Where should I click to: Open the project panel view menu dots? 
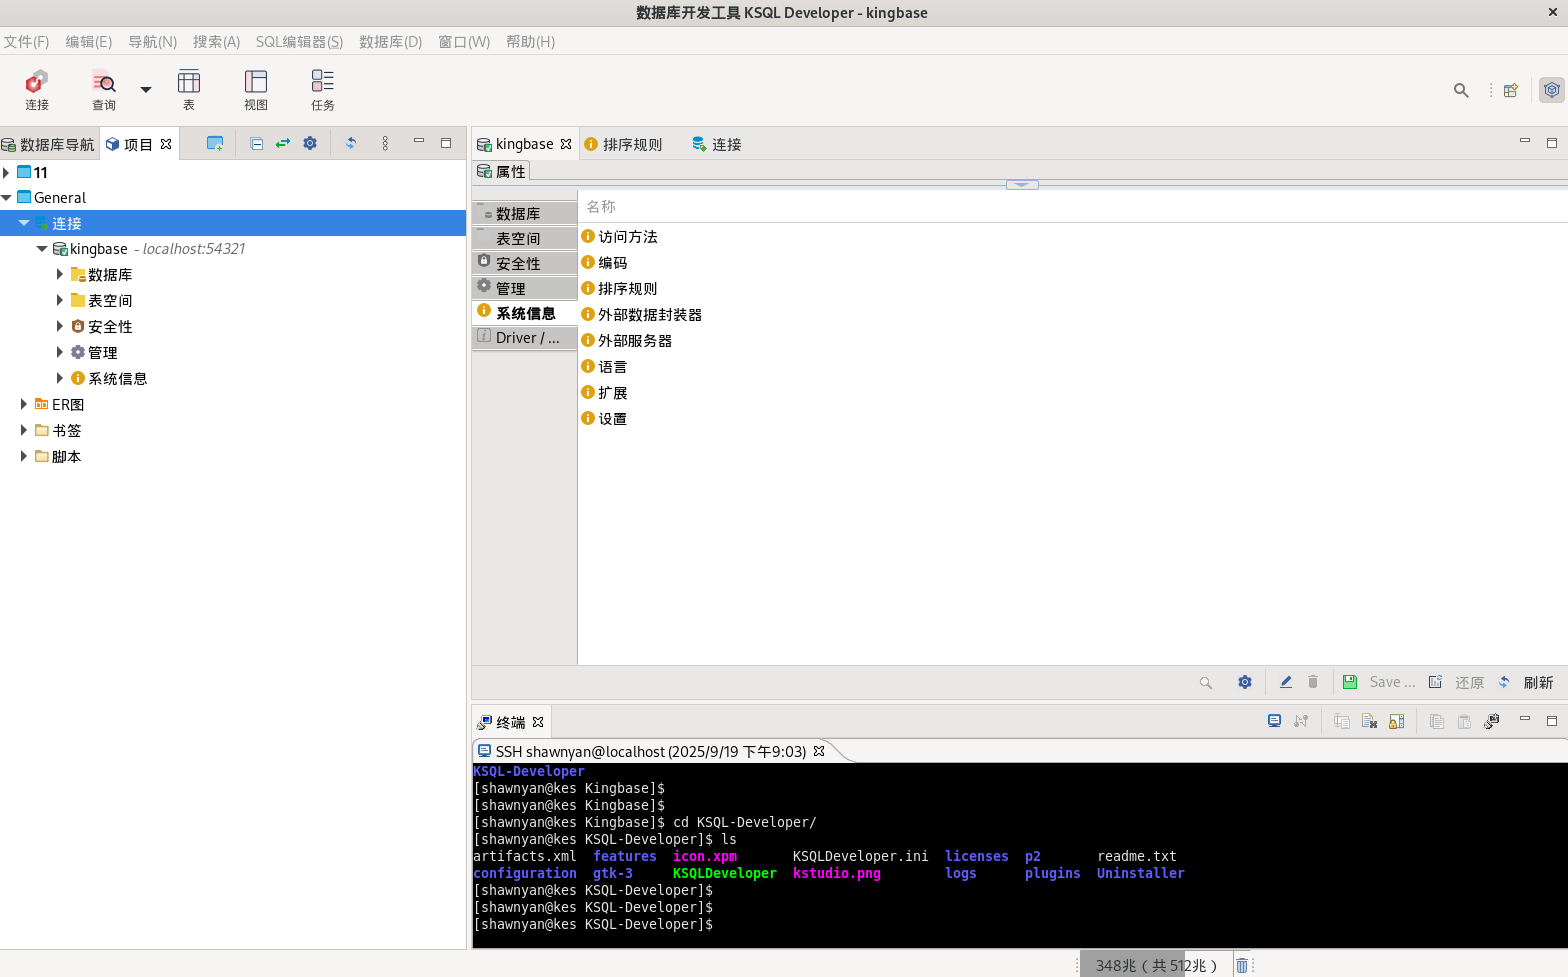tap(385, 143)
